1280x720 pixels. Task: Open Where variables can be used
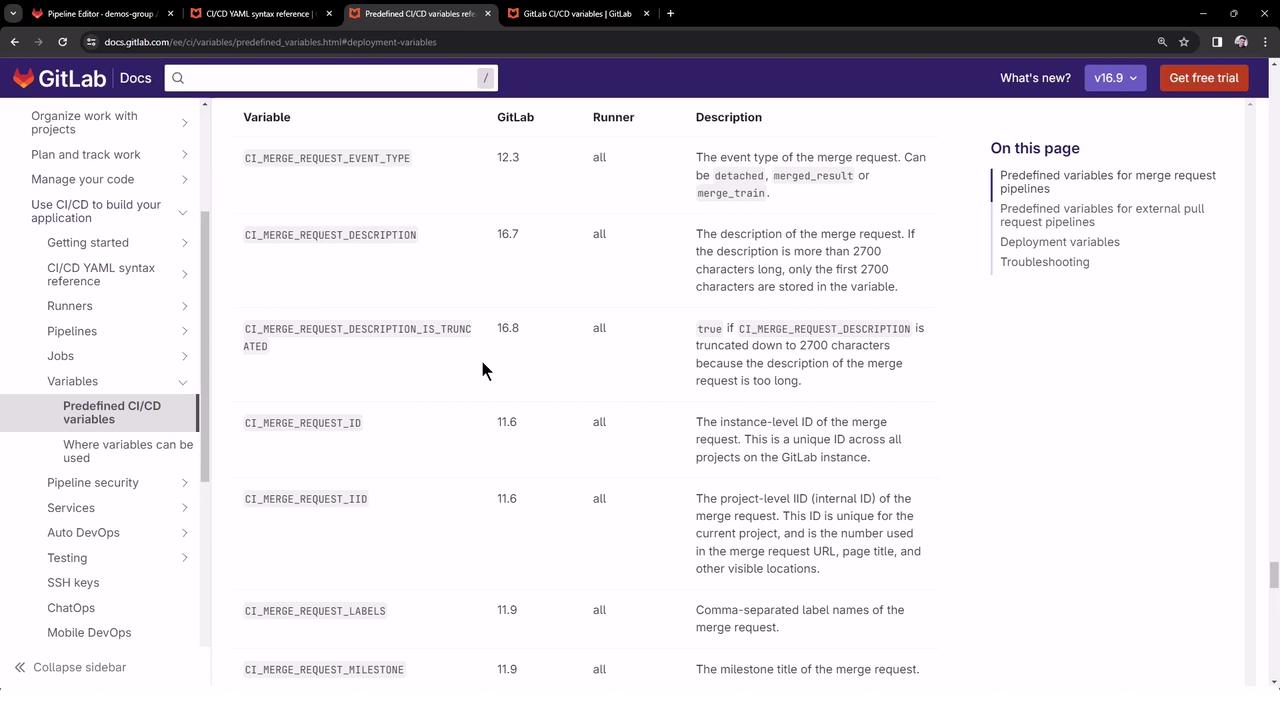click(127, 451)
